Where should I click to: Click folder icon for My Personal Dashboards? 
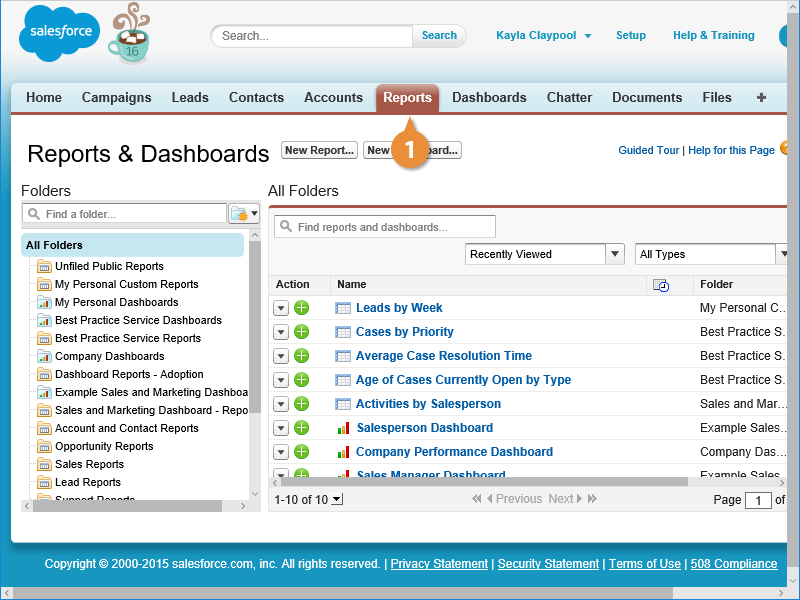pos(44,302)
